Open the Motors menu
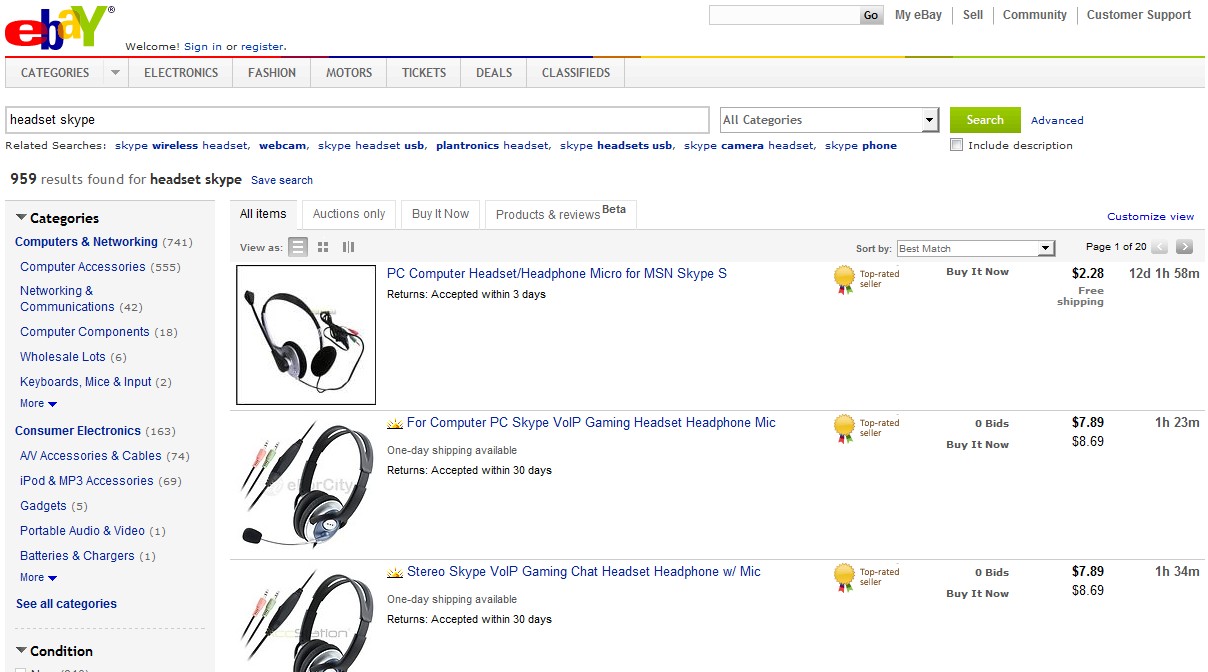The width and height of the screenshot is (1208, 672). [349, 73]
